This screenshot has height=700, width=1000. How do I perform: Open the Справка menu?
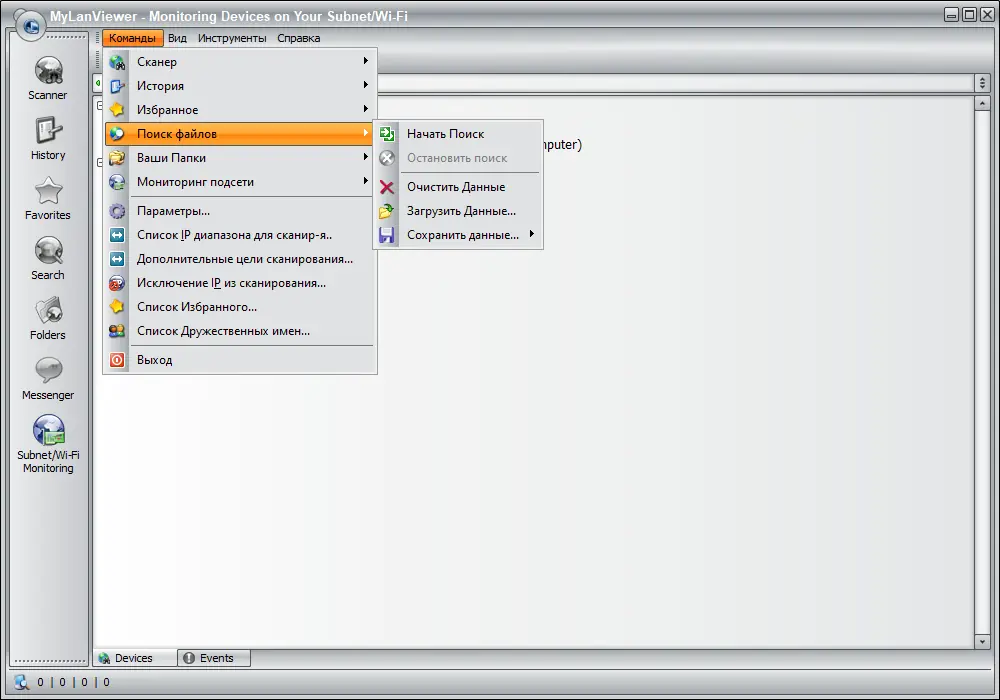[298, 38]
